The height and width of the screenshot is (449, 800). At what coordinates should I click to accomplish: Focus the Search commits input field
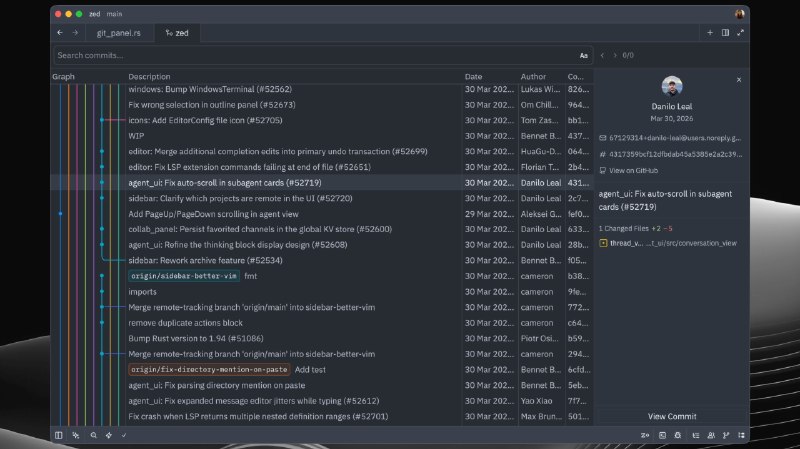pos(315,55)
